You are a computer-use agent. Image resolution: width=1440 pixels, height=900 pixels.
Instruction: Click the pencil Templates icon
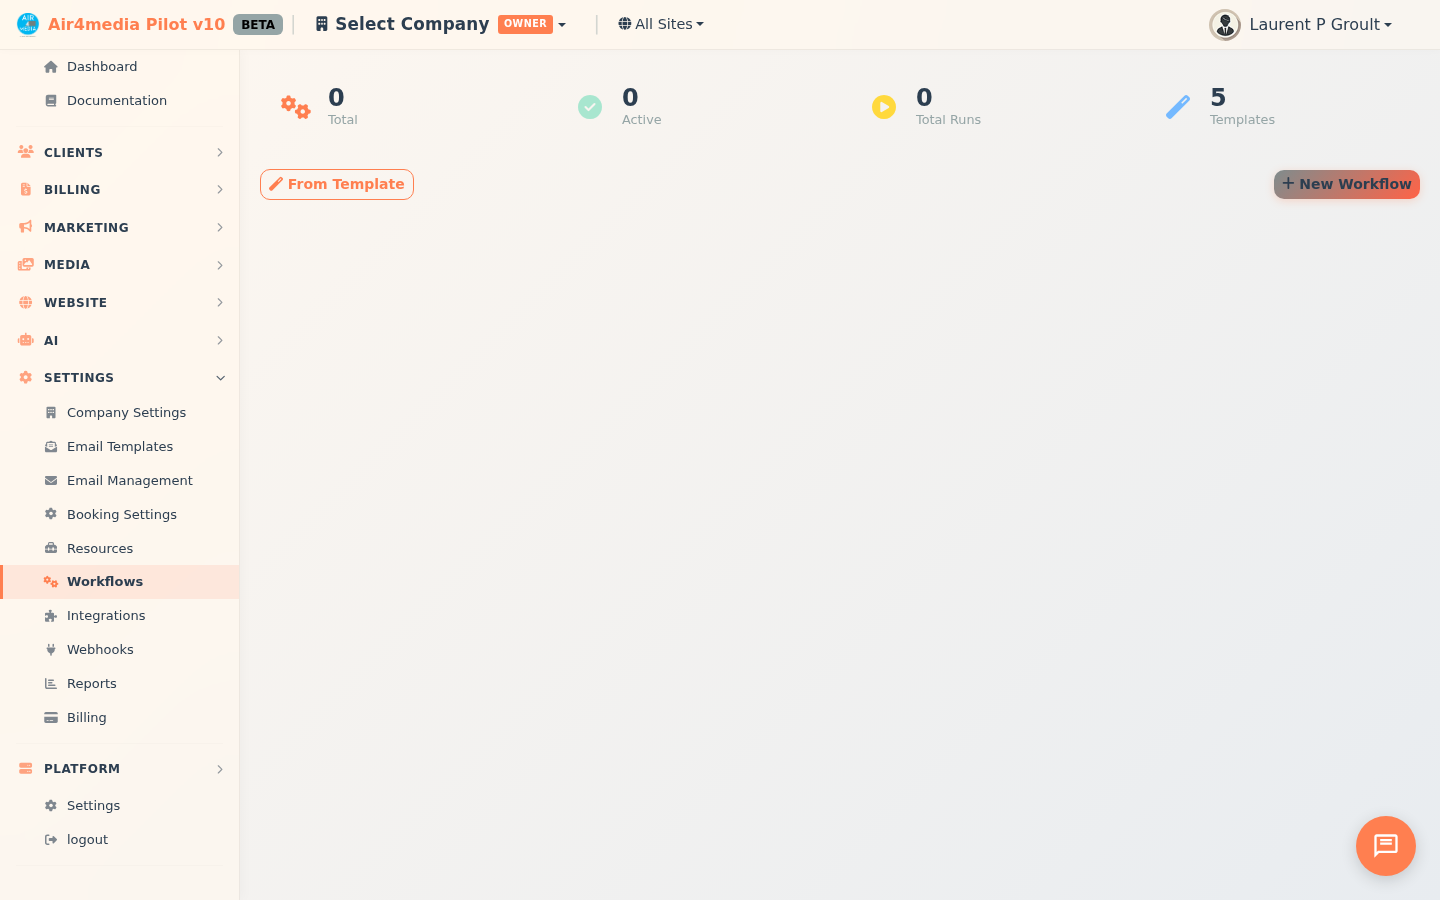click(1178, 106)
